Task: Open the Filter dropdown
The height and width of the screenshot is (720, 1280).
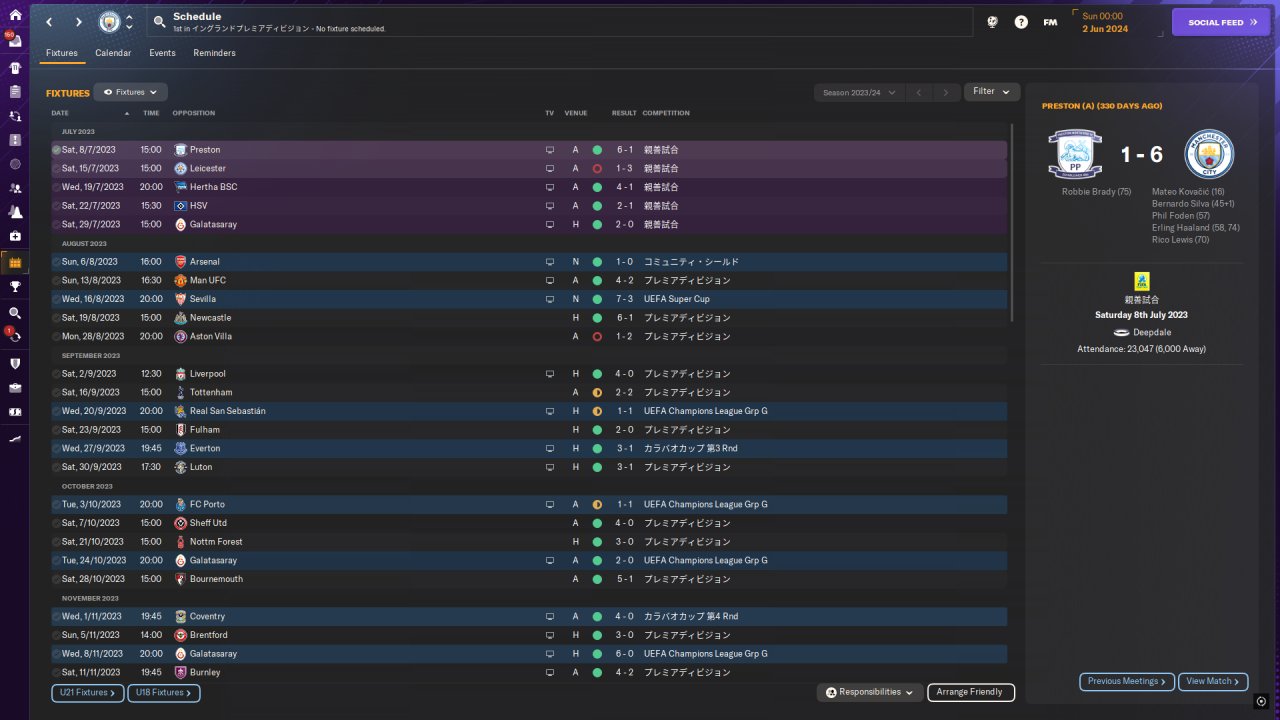Action: tap(992, 92)
